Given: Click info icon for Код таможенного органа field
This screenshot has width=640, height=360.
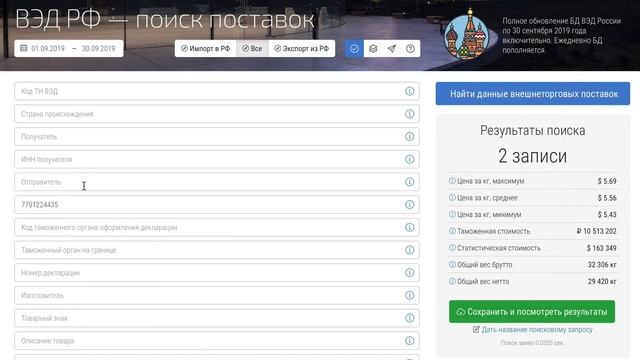Looking at the screenshot, I should (x=409, y=227).
